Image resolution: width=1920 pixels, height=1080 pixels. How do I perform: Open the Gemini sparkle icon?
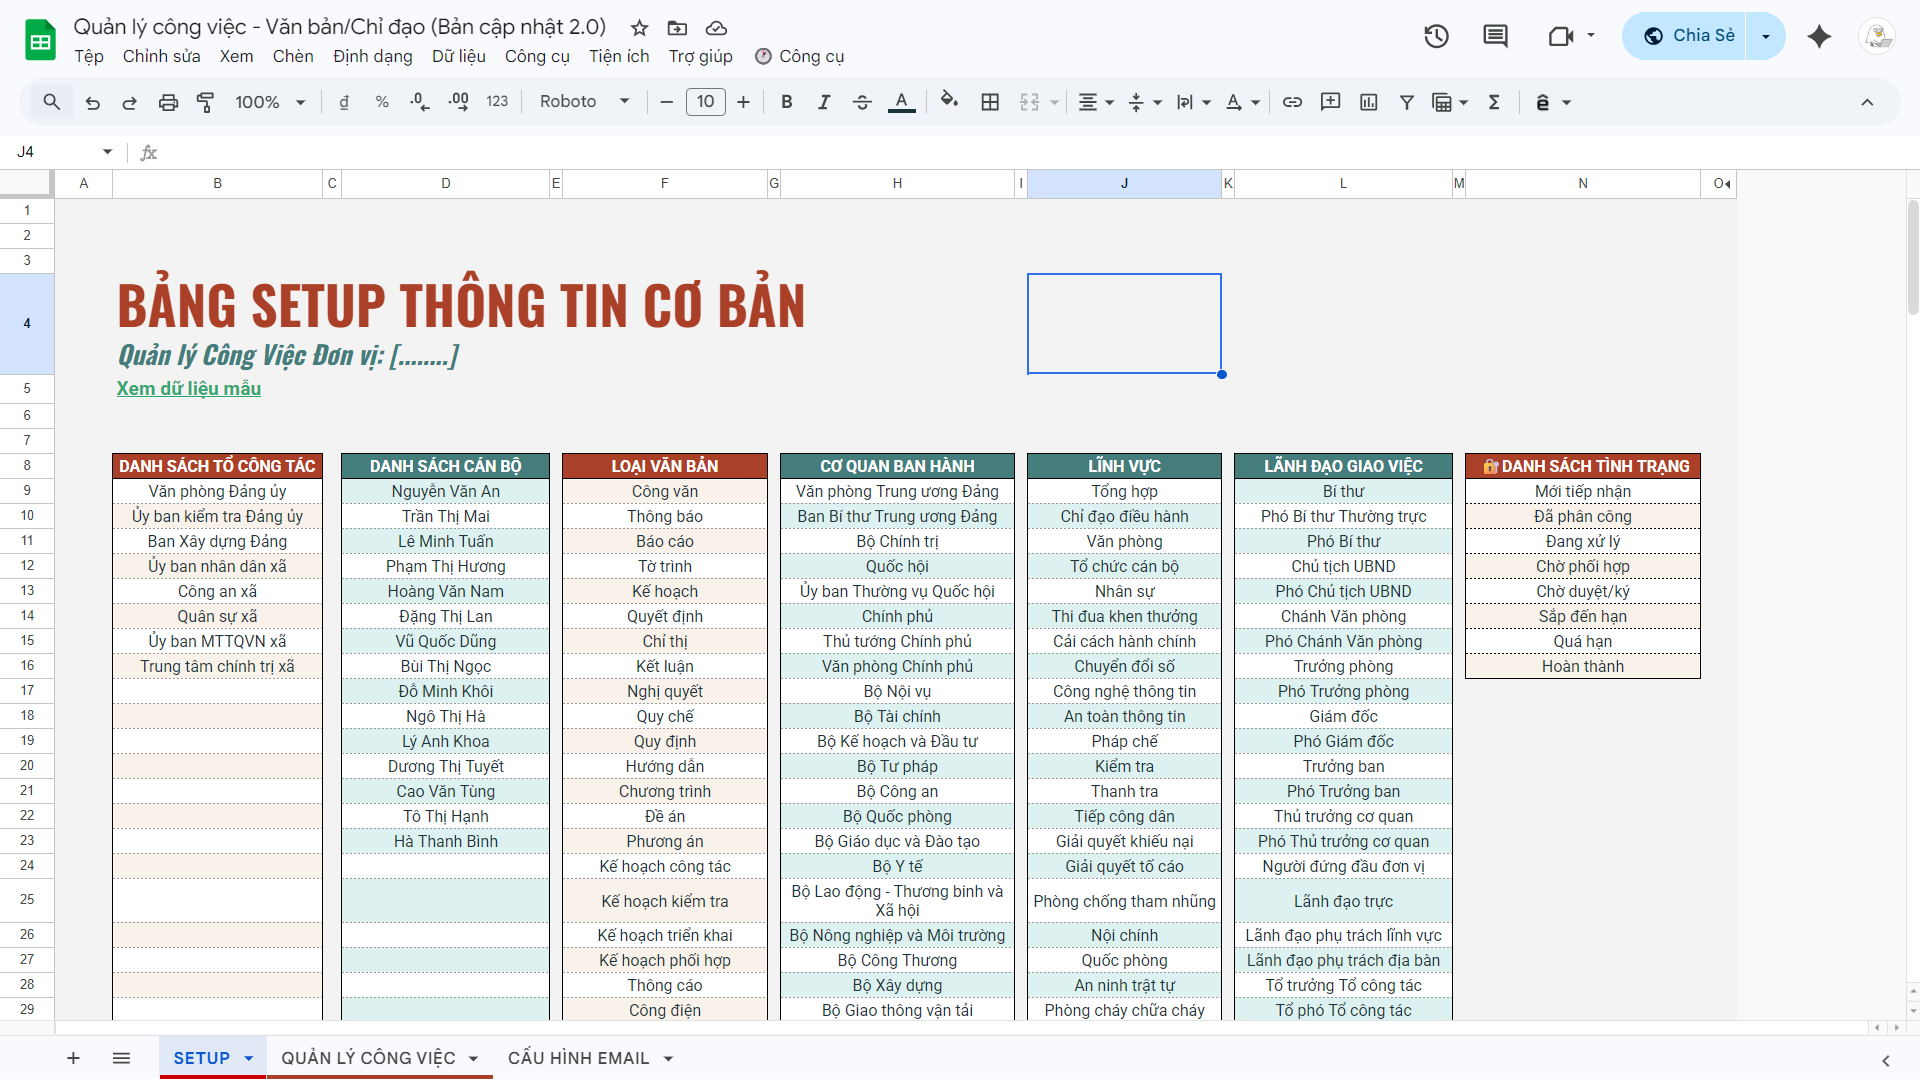[1819, 36]
